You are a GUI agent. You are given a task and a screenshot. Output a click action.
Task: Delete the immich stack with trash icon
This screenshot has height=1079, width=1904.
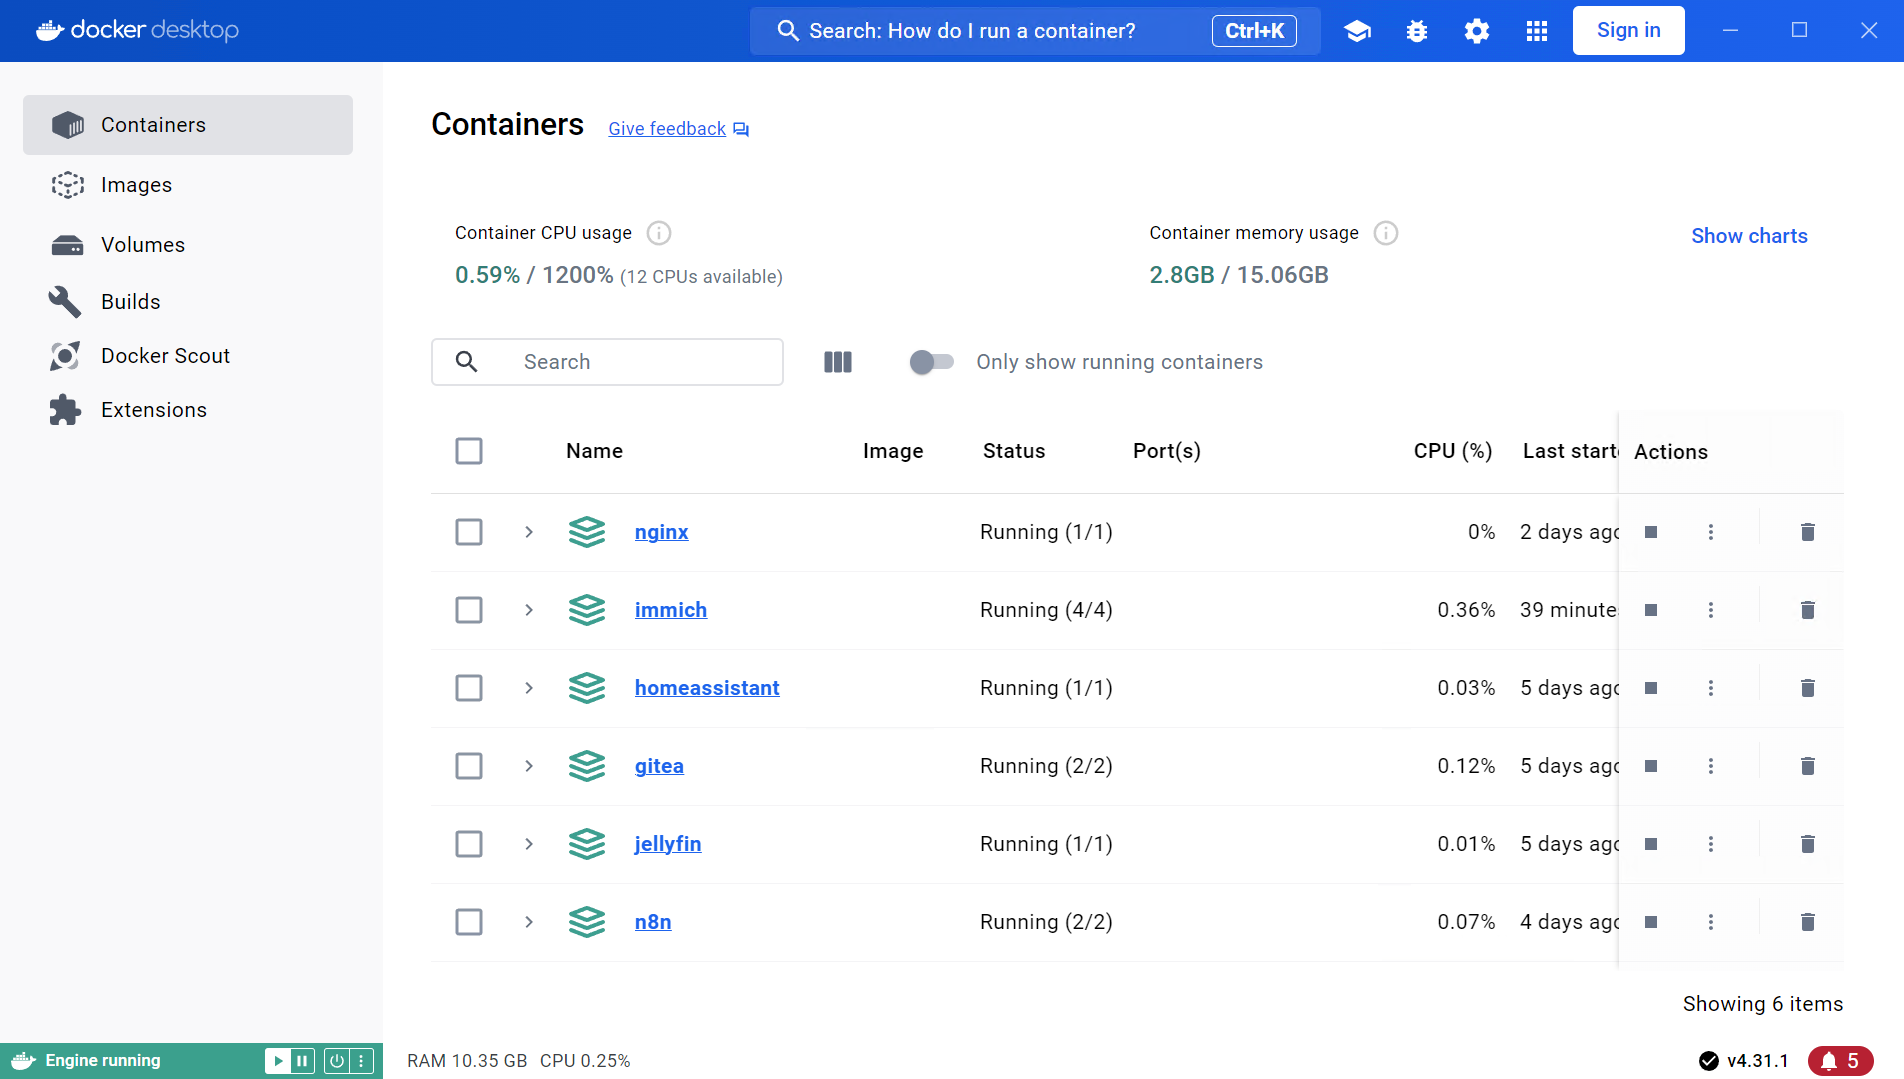pyautogui.click(x=1808, y=610)
